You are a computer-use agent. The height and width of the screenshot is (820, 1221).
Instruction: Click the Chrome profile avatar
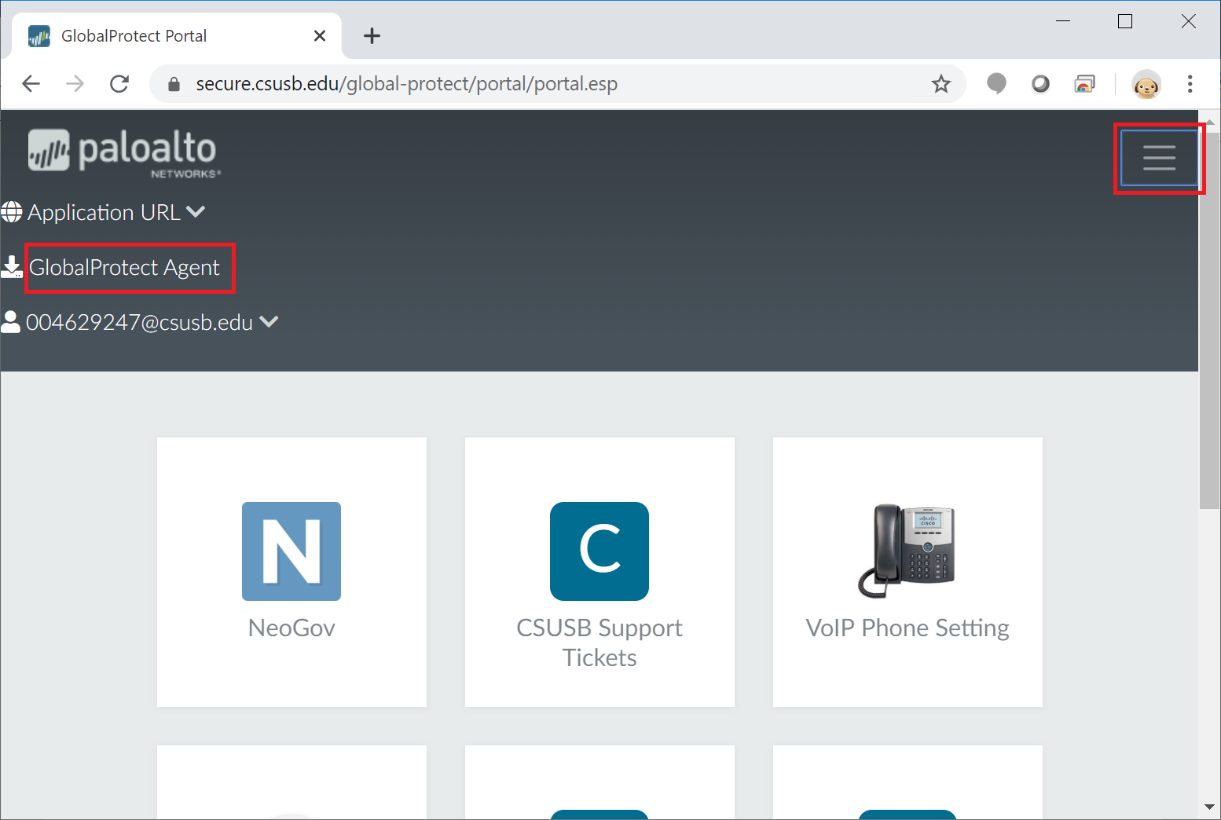1146,84
